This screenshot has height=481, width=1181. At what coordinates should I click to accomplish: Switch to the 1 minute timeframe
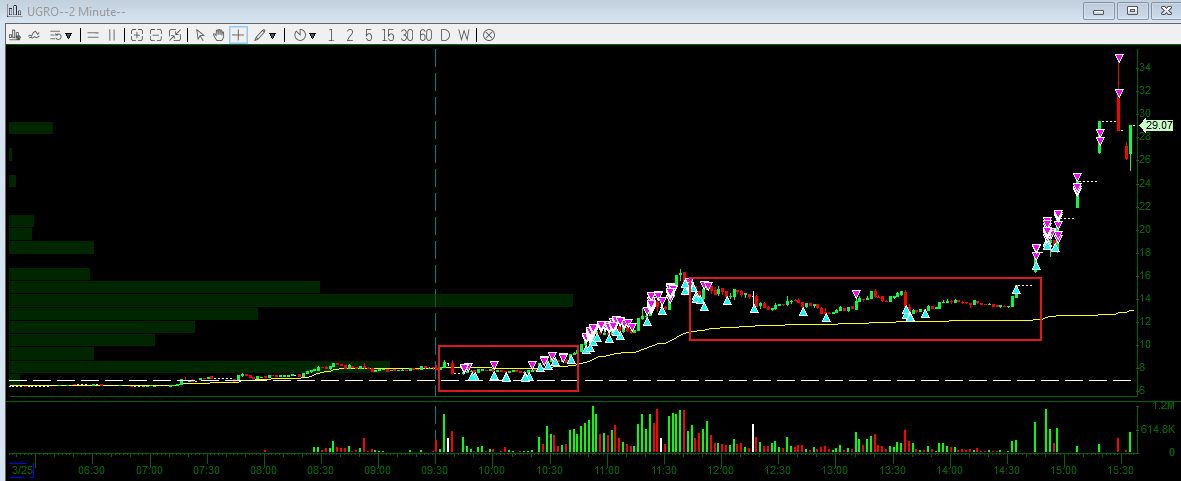click(331, 35)
